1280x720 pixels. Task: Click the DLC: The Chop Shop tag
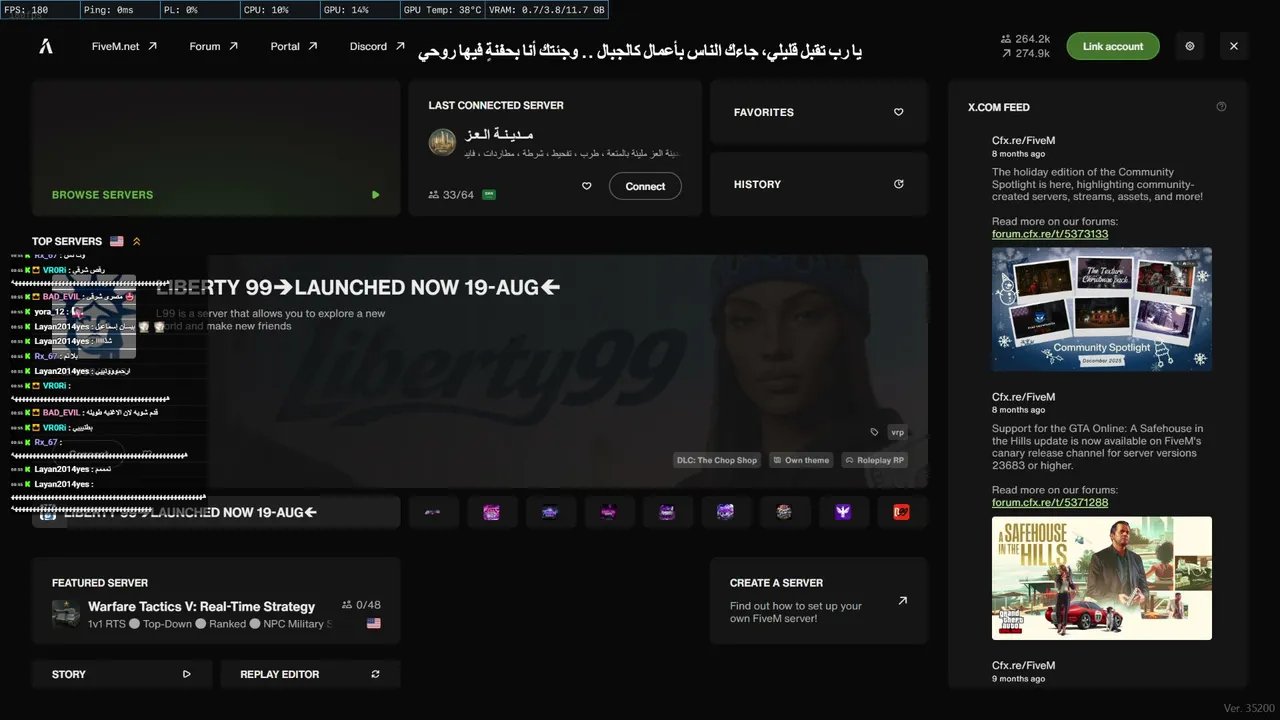[717, 460]
